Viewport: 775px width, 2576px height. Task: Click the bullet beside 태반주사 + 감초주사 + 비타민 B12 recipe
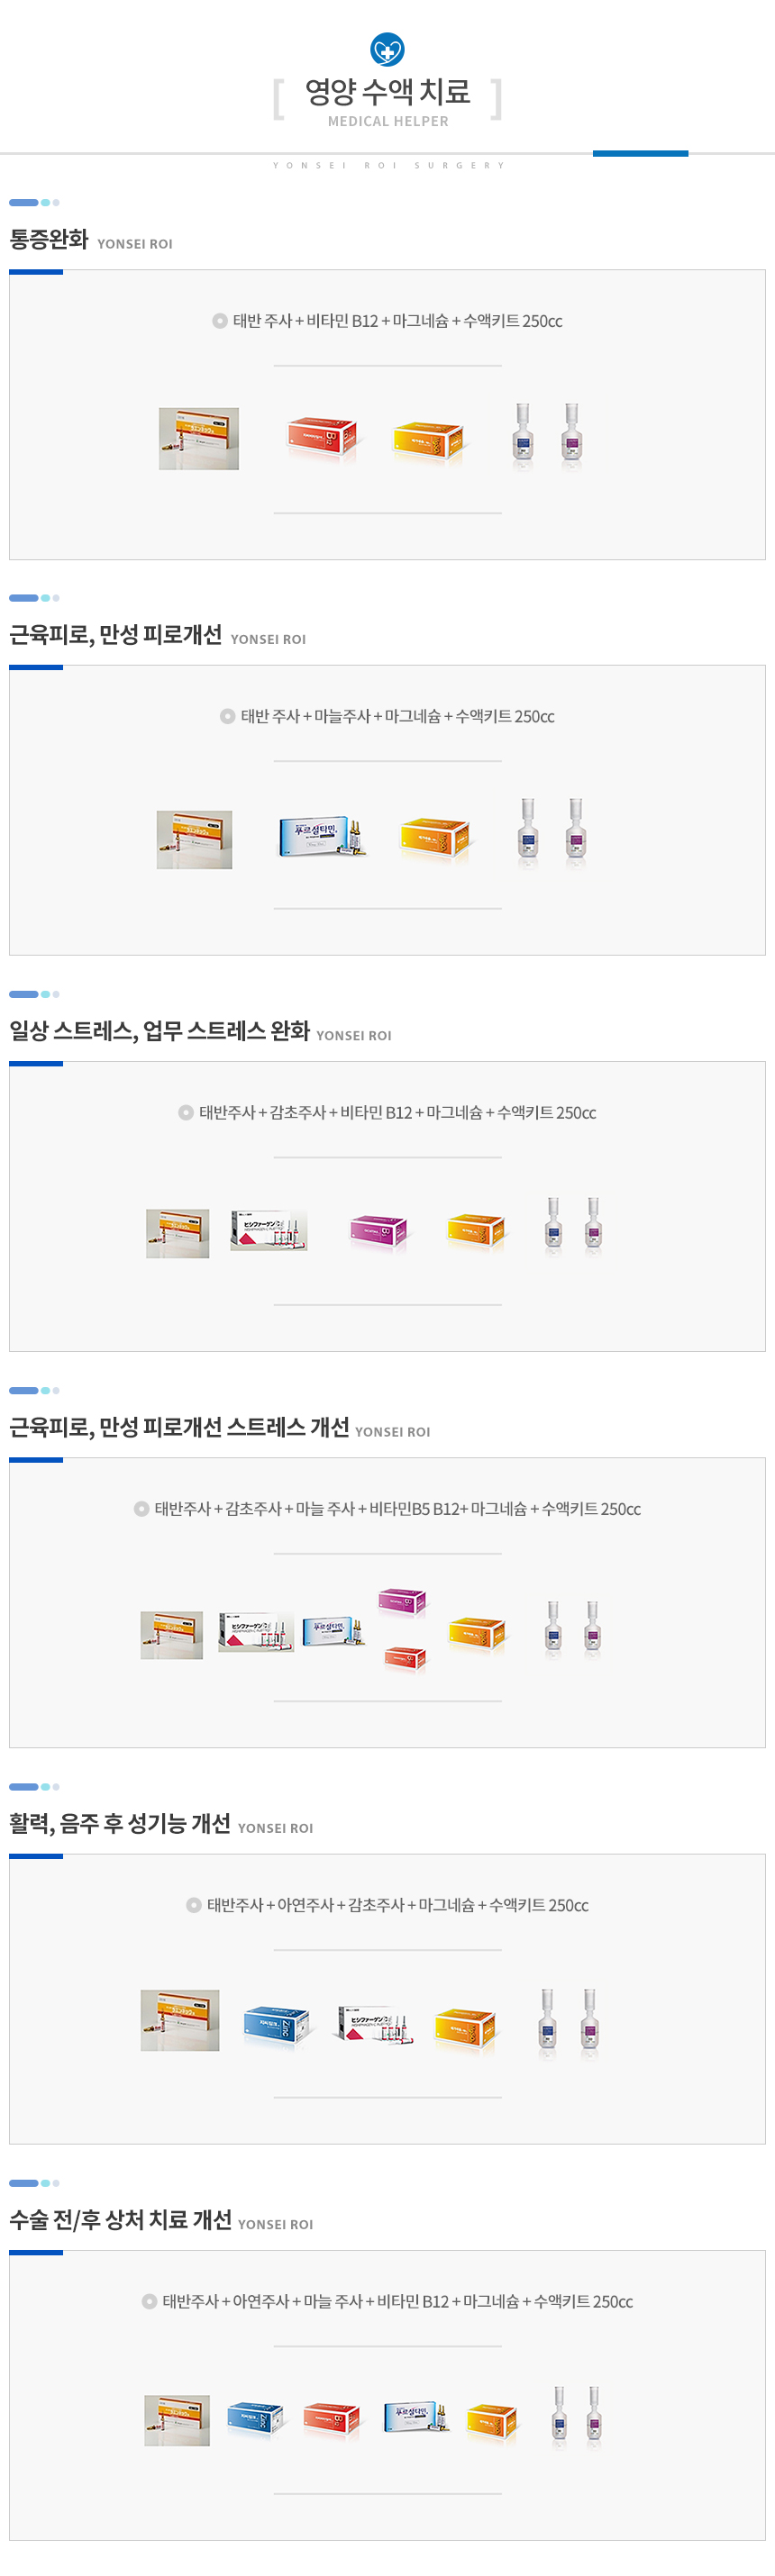tap(185, 1112)
